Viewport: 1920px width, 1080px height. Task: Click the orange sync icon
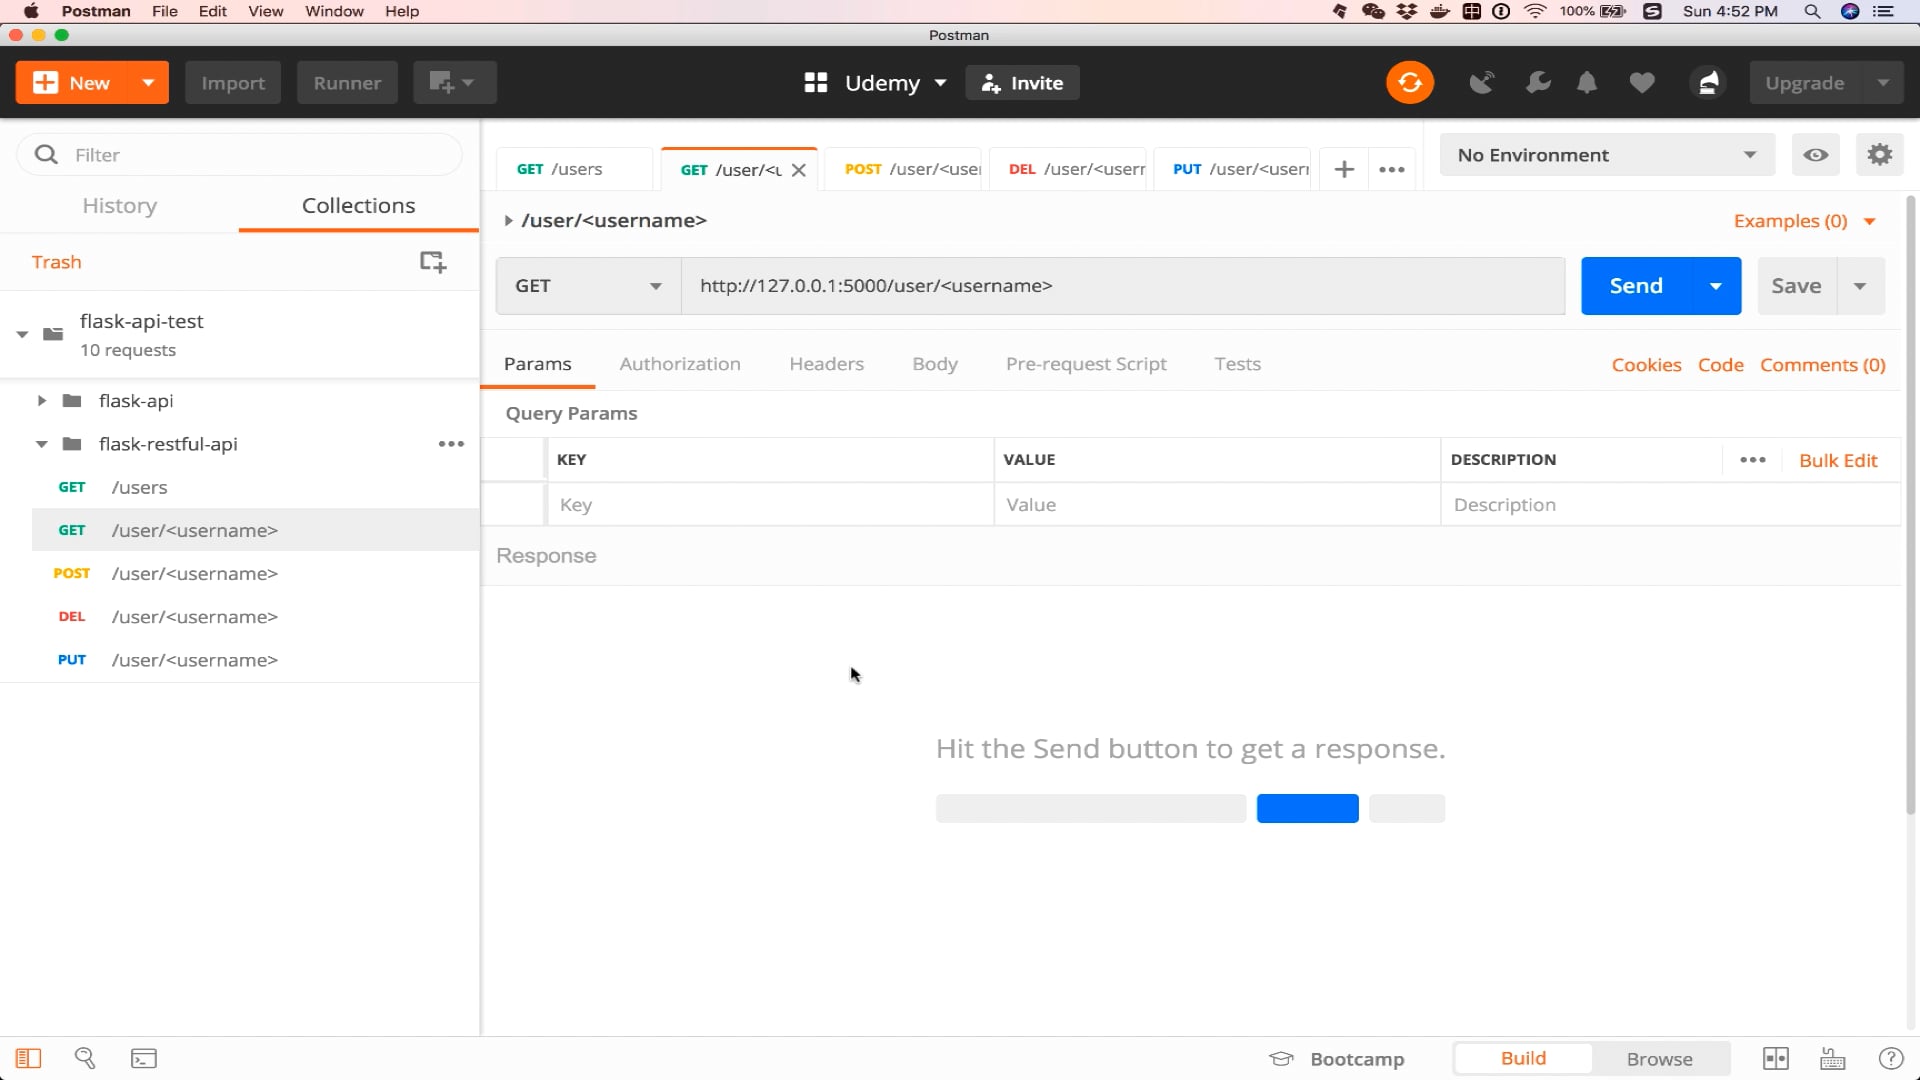pos(1409,83)
